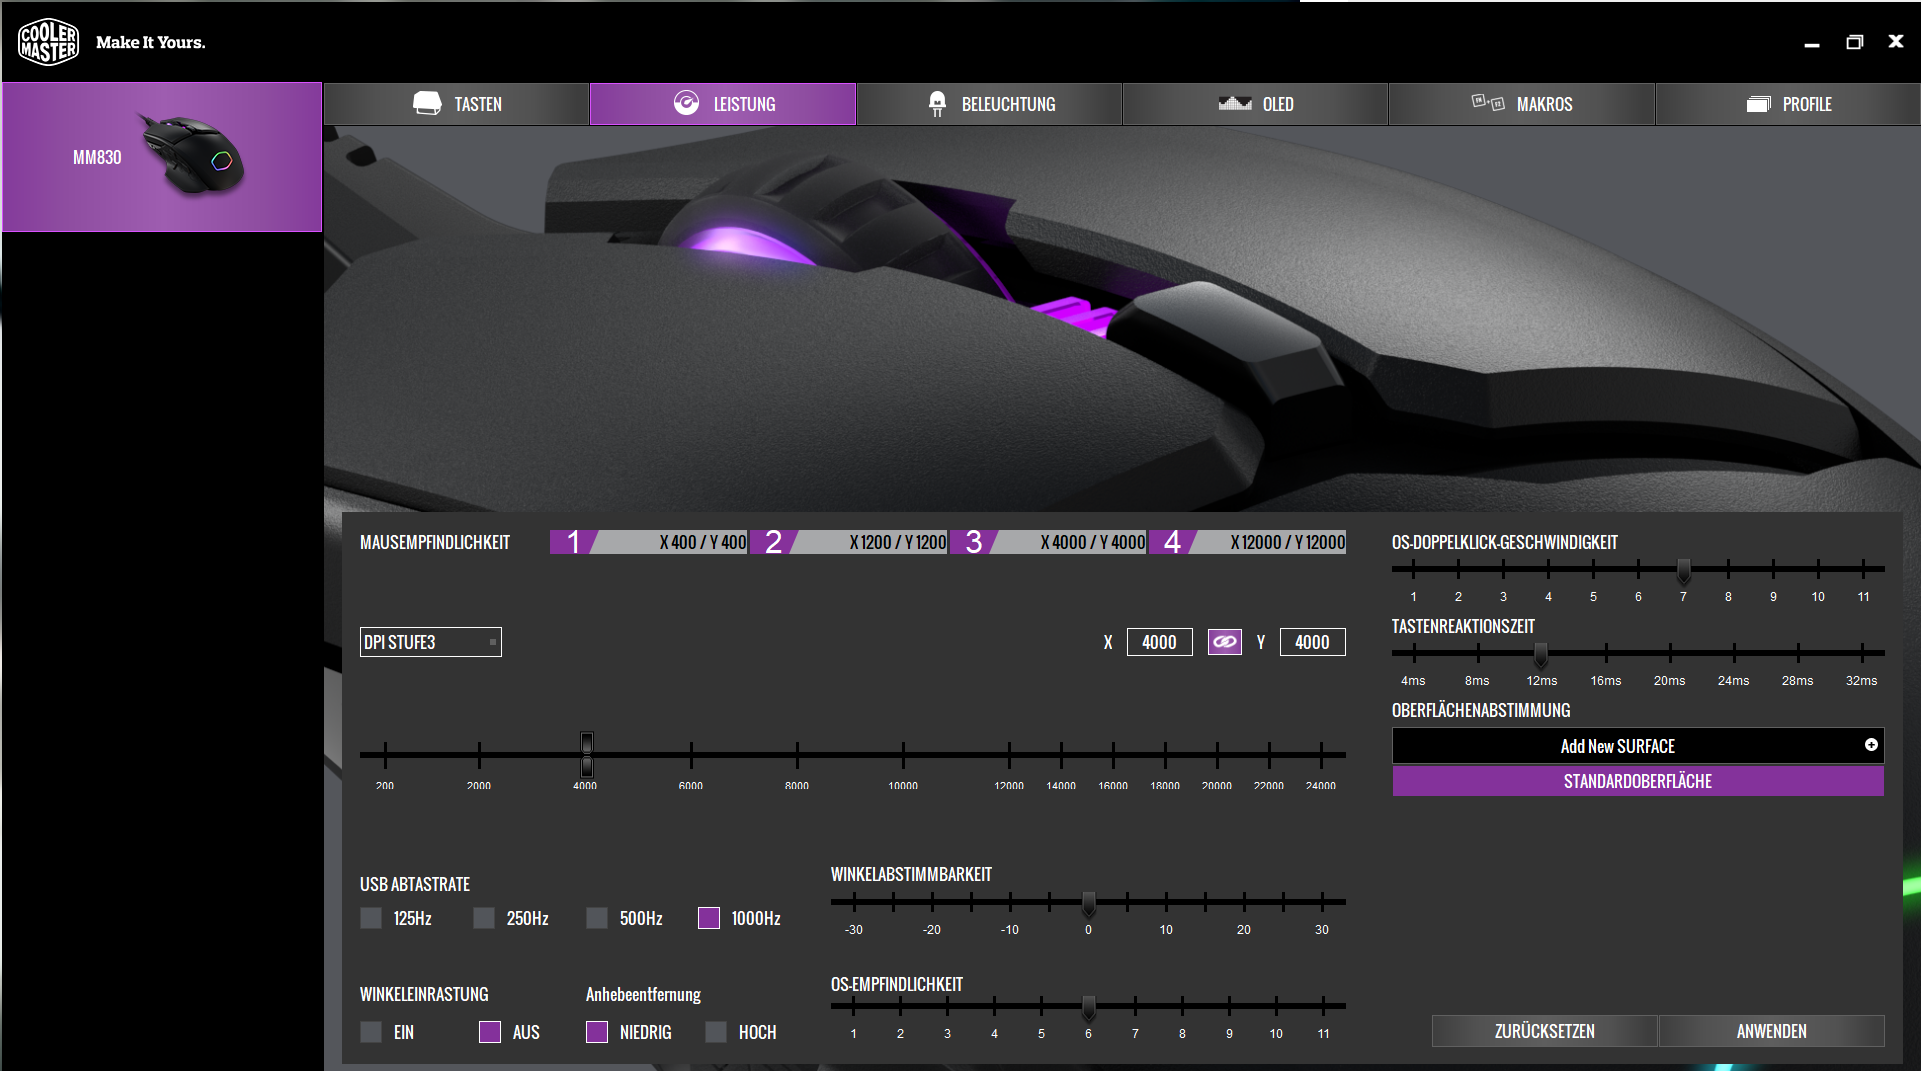
Task: Select DPI stage 4 X12000/Y12000
Action: click(1248, 542)
